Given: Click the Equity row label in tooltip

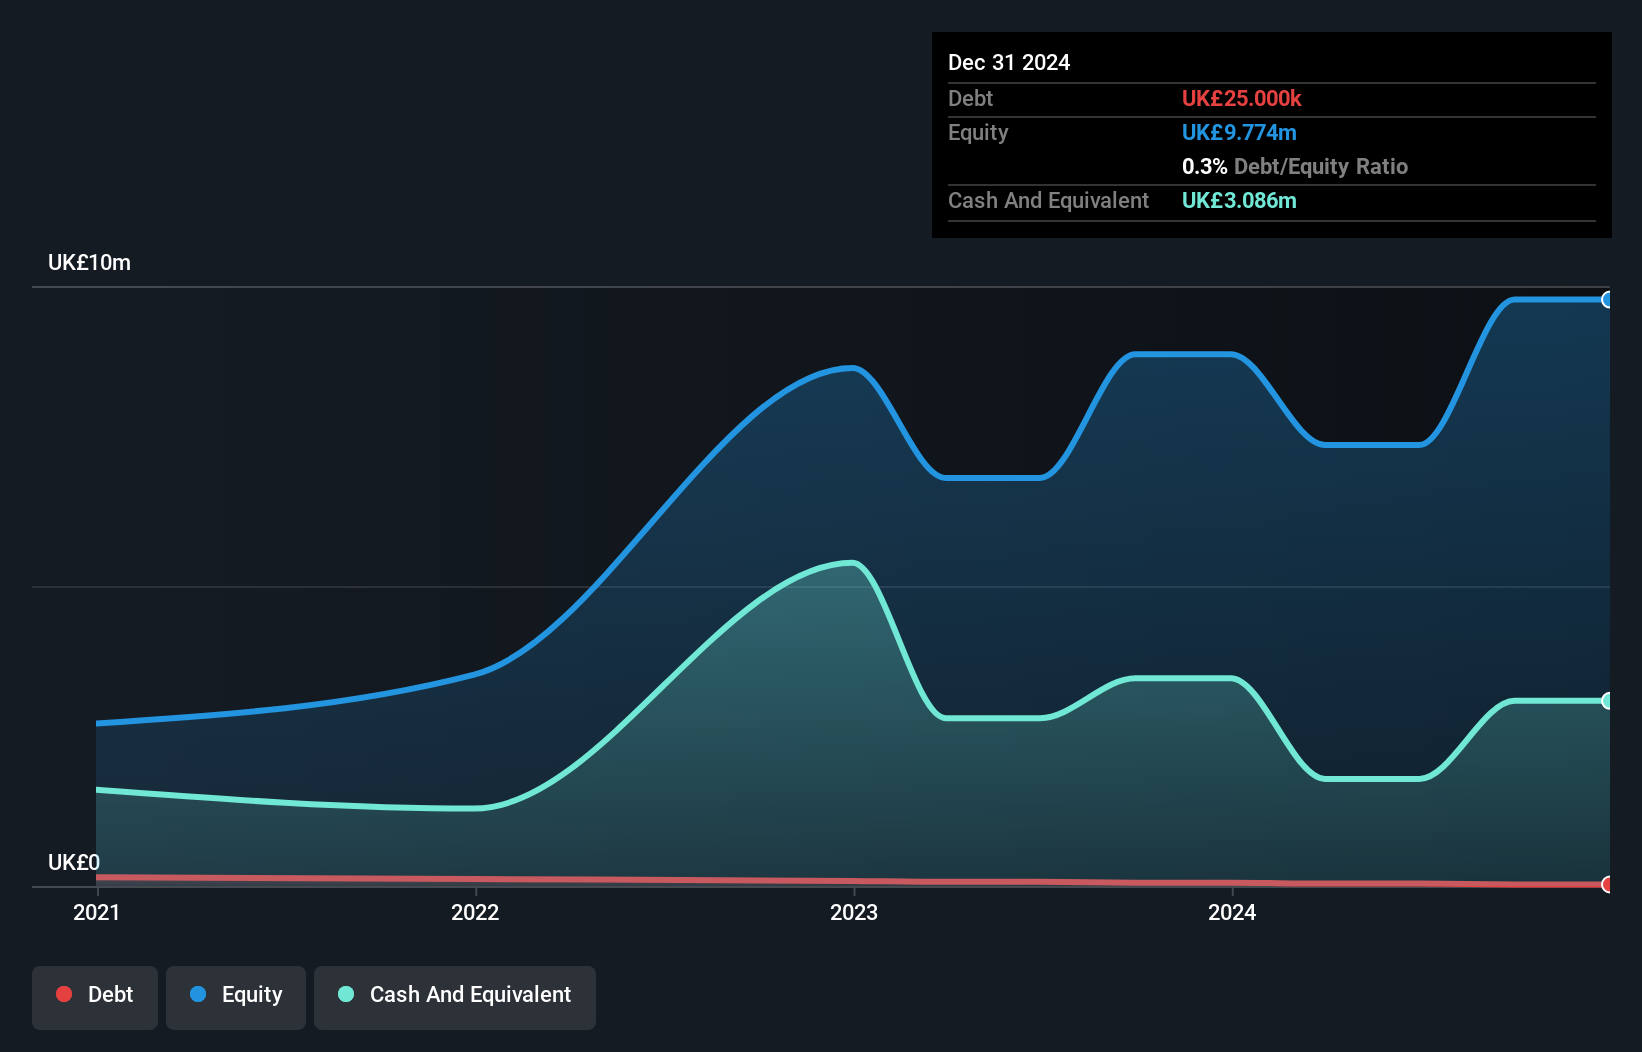Looking at the screenshot, I should (978, 132).
